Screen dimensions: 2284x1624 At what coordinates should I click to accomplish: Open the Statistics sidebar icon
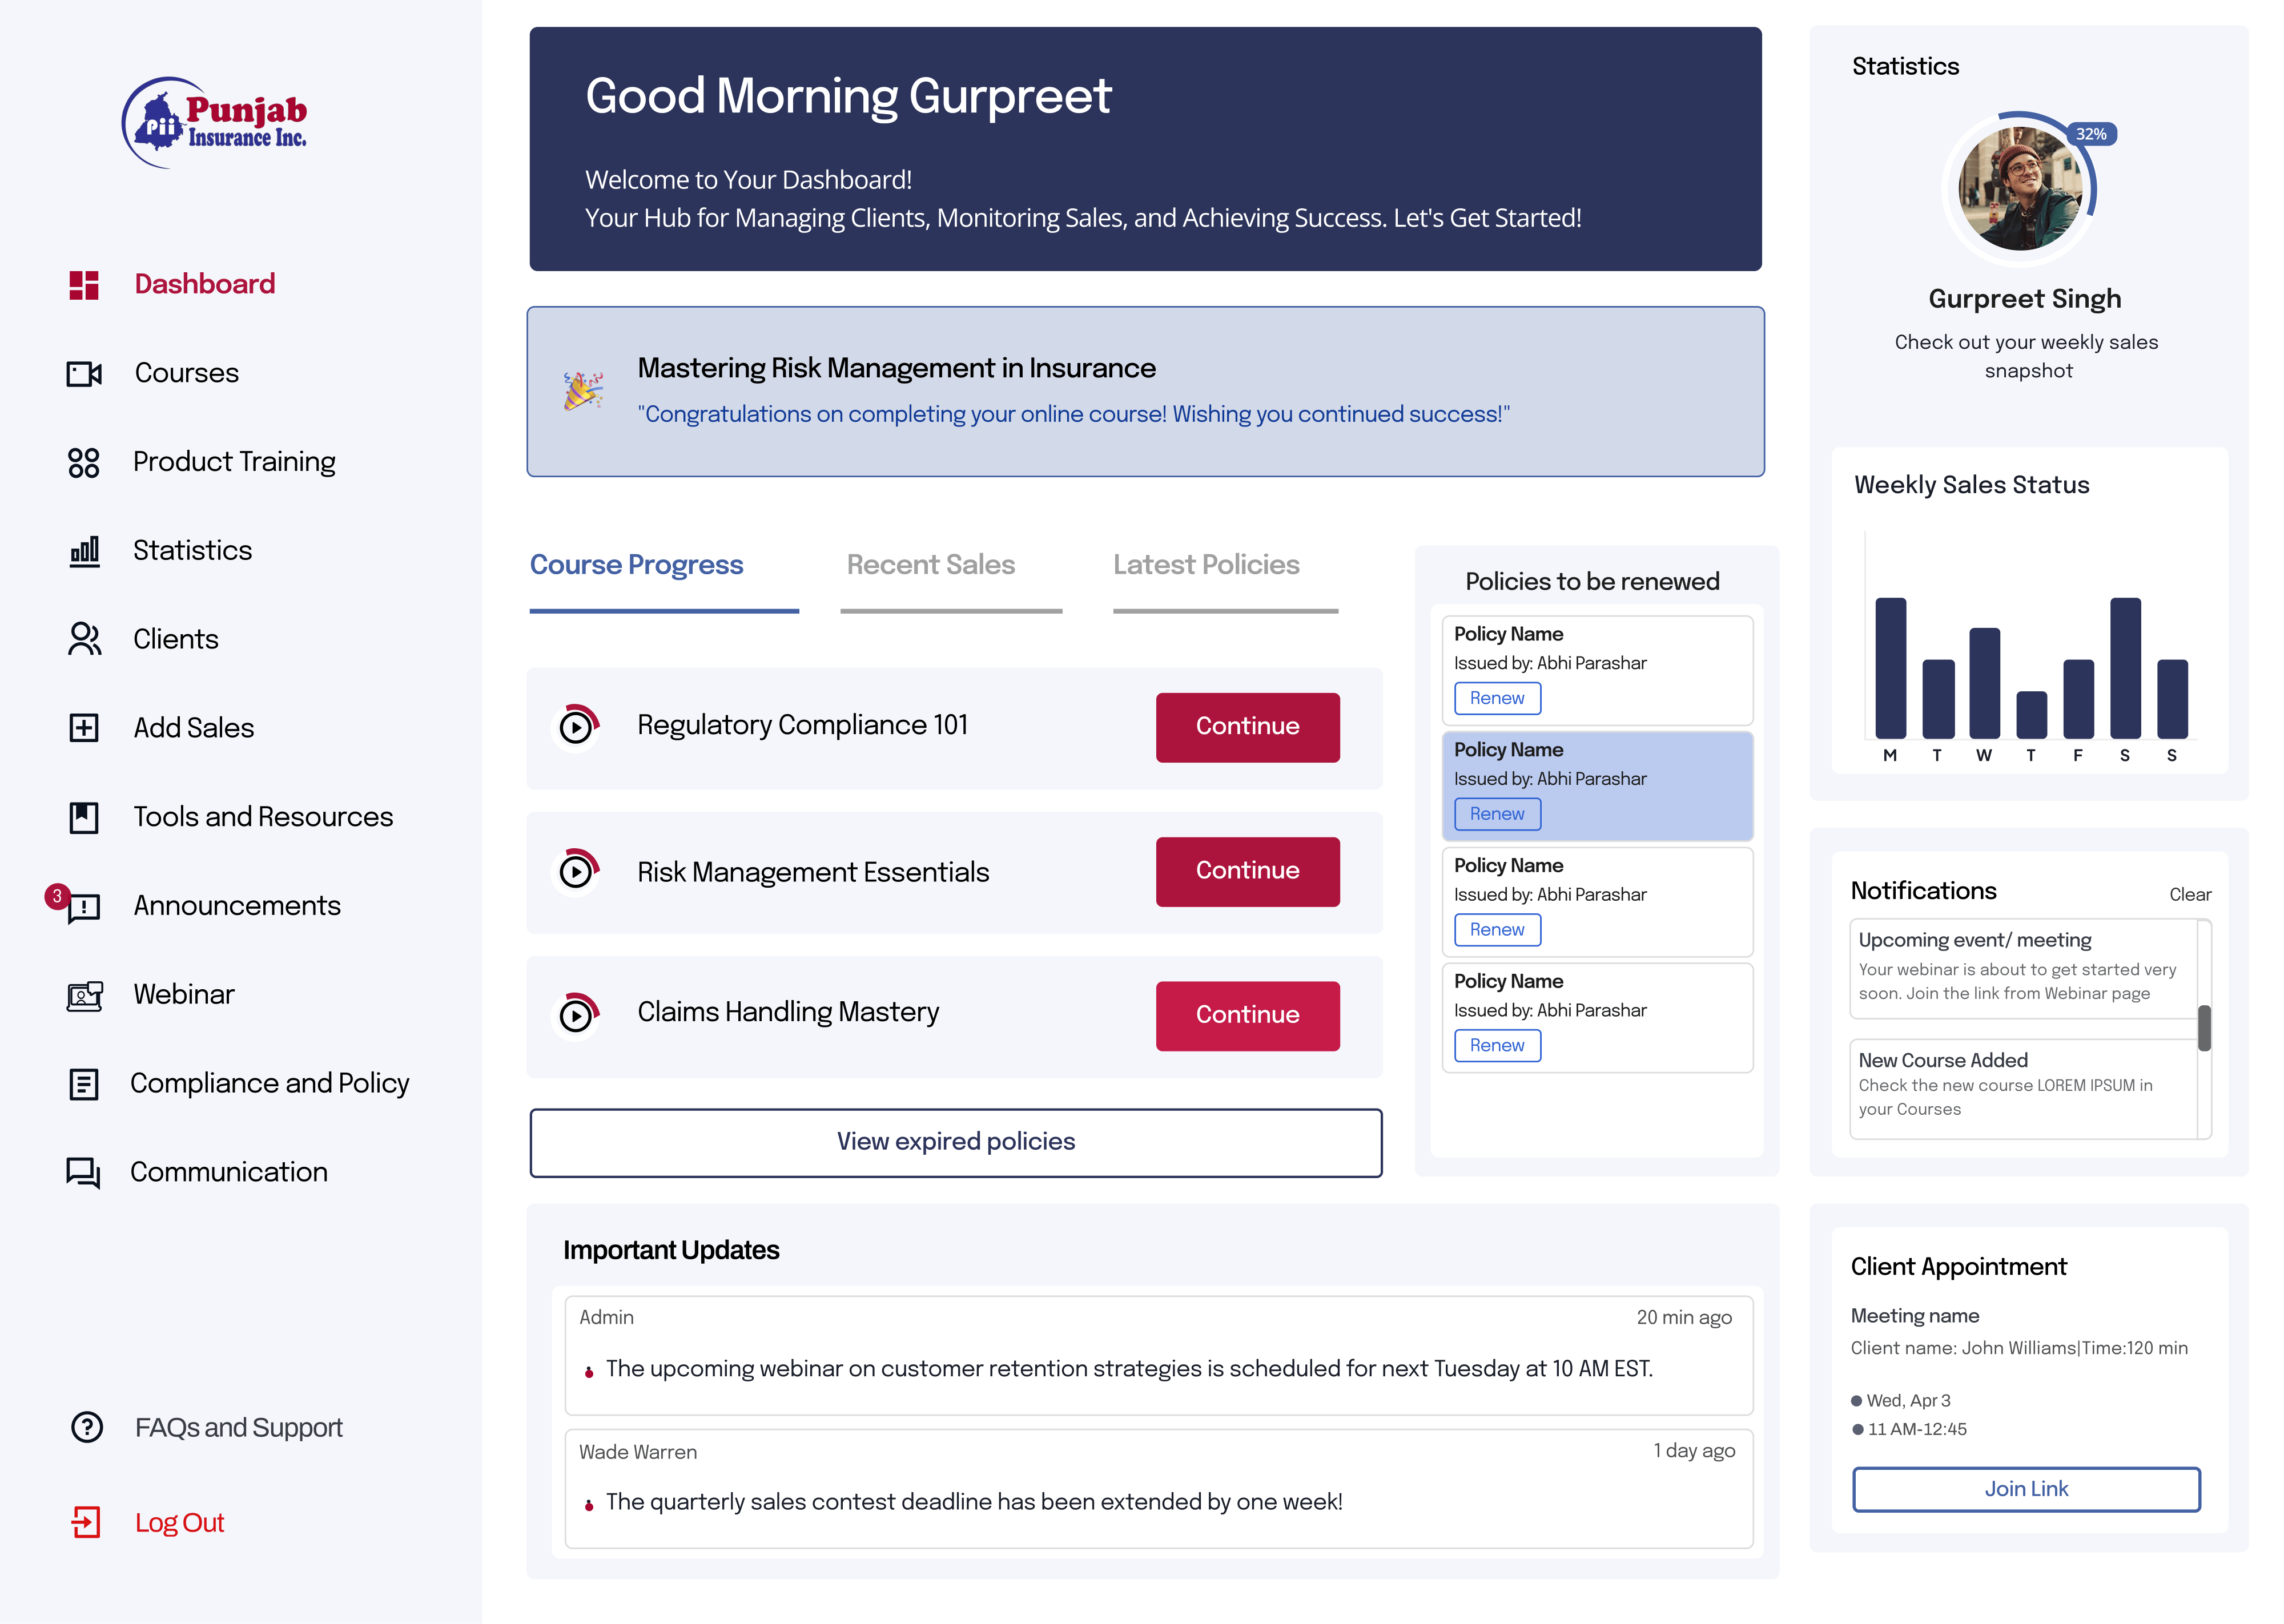[84, 550]
